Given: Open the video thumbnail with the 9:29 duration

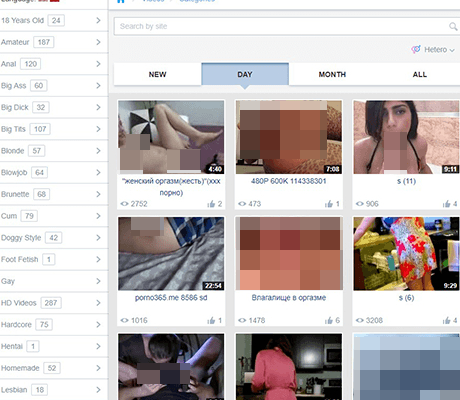Looking at the screenshot, I should [x=406, y=254].
